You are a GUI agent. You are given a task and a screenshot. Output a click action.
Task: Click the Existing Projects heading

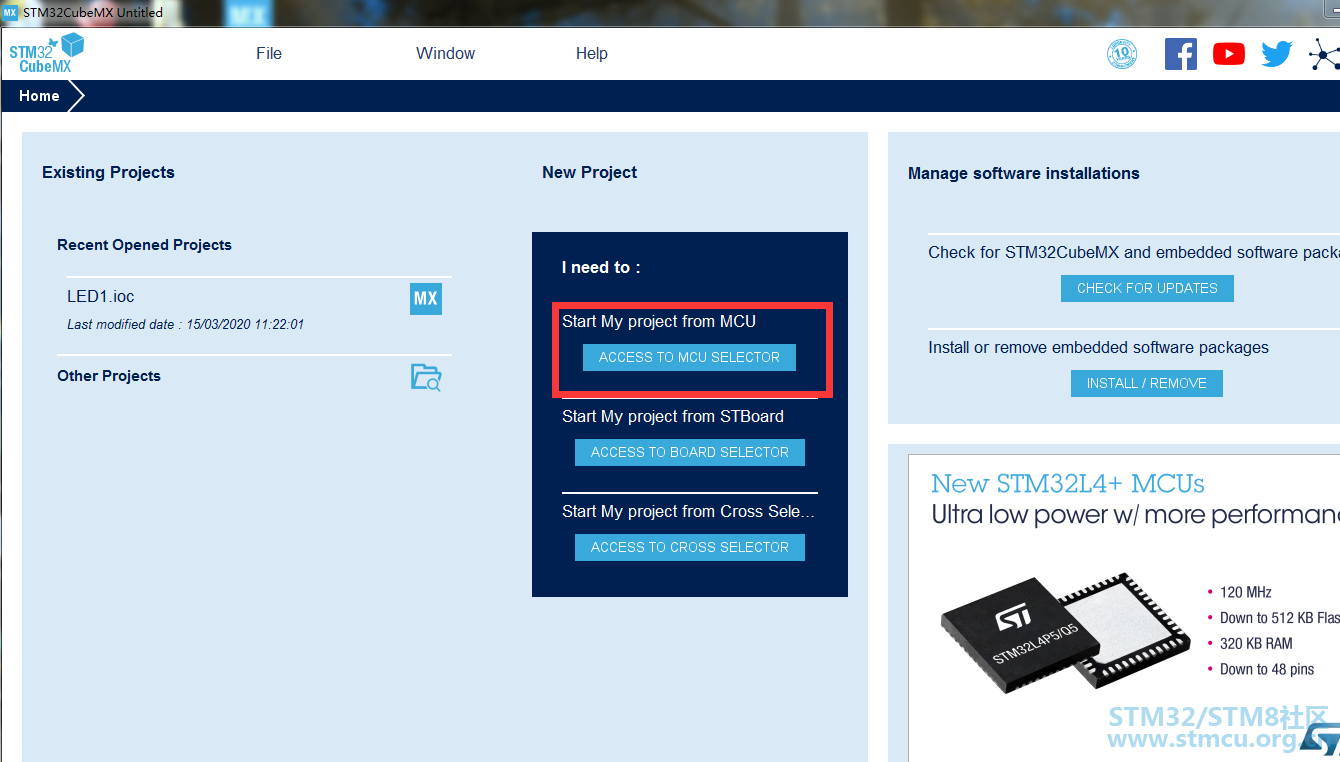[x=108, y=172]
